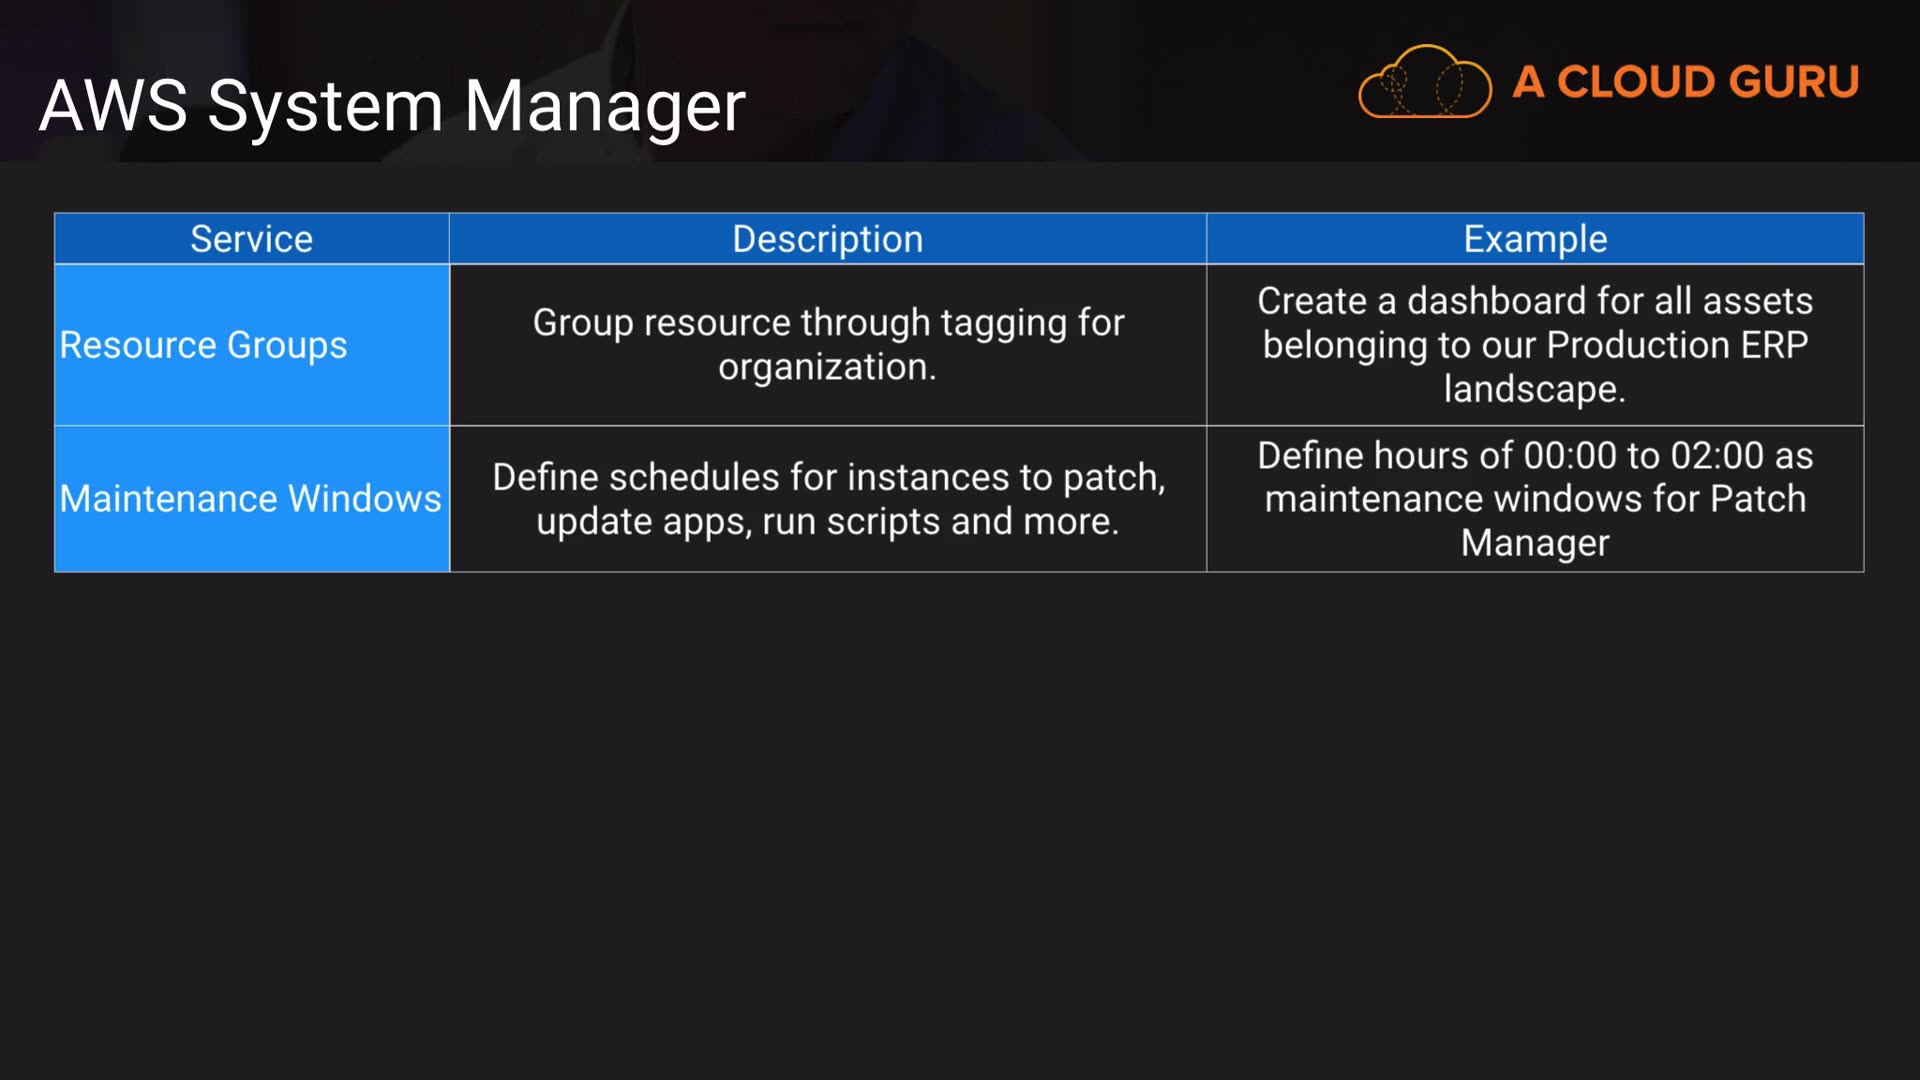Image resolution: width=1920 pixels, height=1080 pixels.
Task: Click the Maintenance Windows service cell
Action: click(x=250, y=498)
